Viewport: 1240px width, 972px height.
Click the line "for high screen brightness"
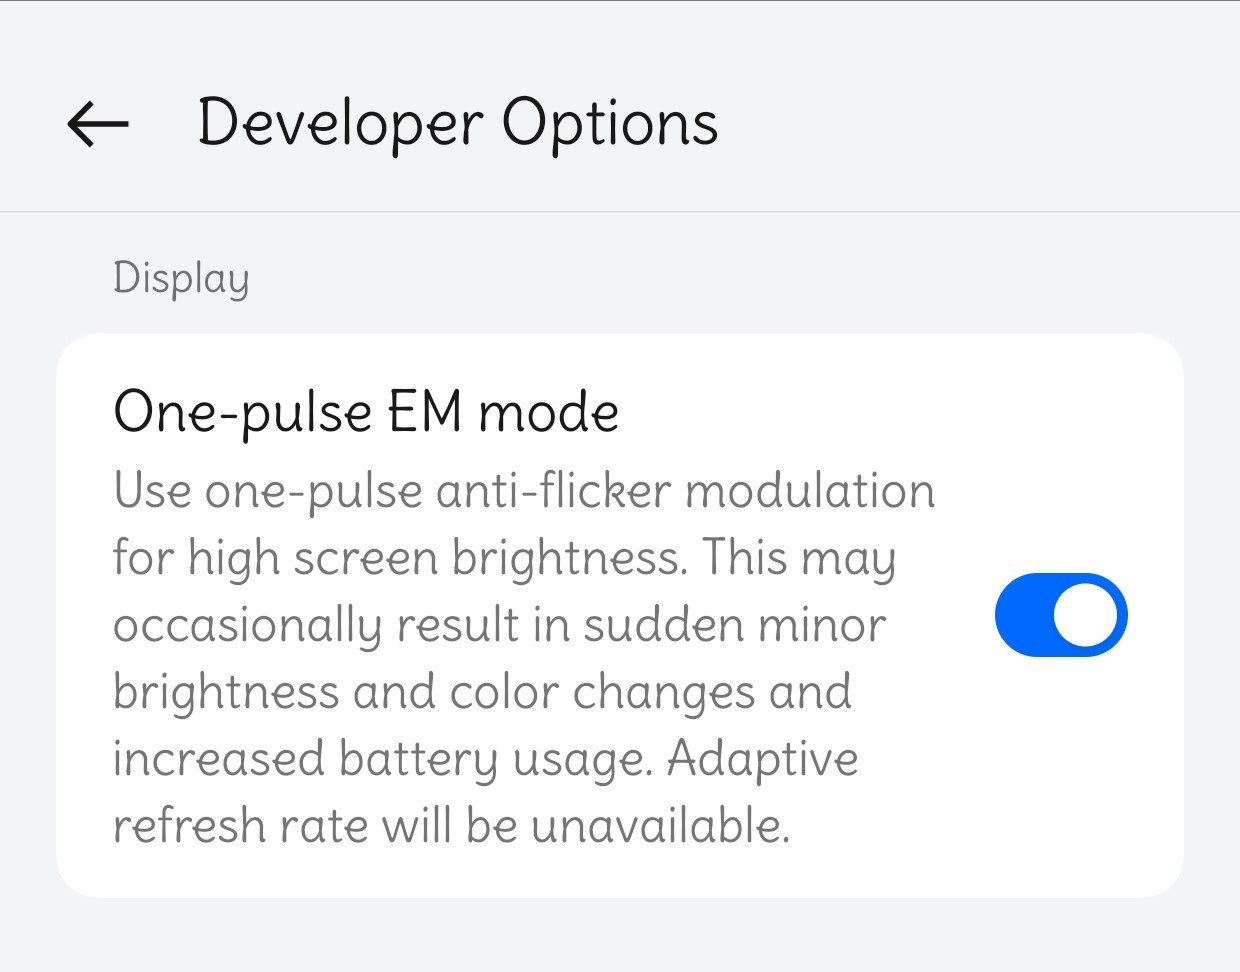point(400,558)
